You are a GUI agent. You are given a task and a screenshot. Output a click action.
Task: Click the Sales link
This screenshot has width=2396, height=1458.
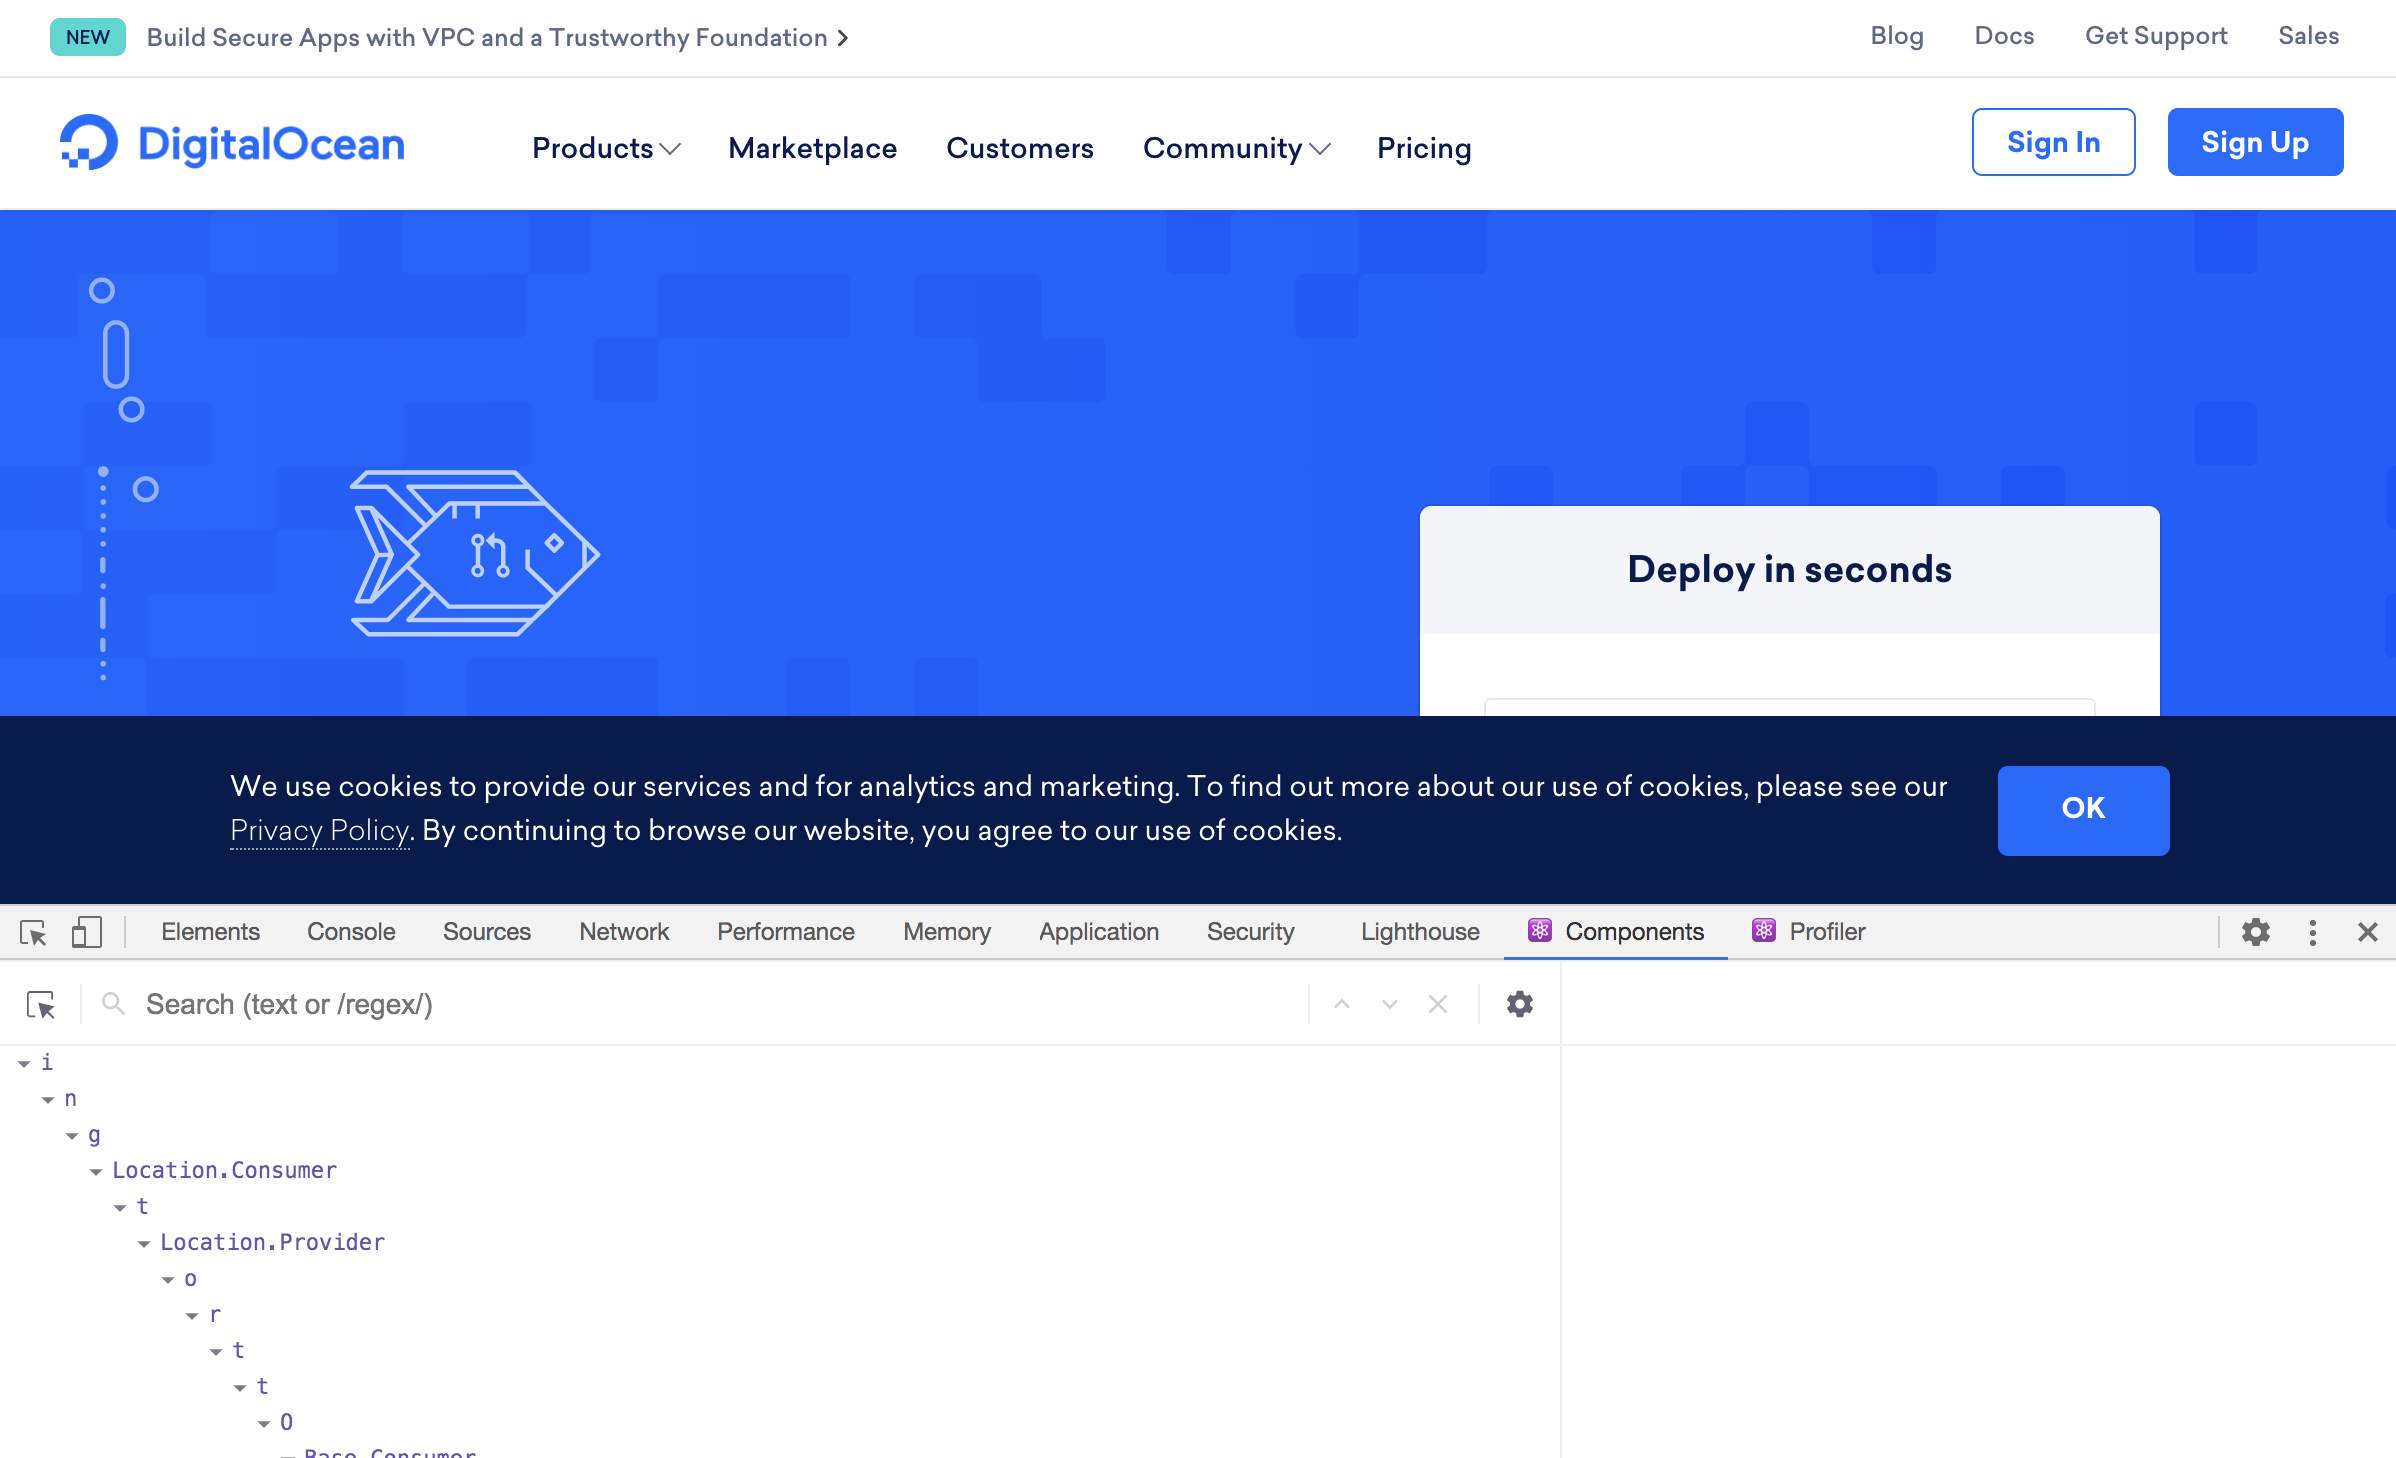tap(2309, 36)
